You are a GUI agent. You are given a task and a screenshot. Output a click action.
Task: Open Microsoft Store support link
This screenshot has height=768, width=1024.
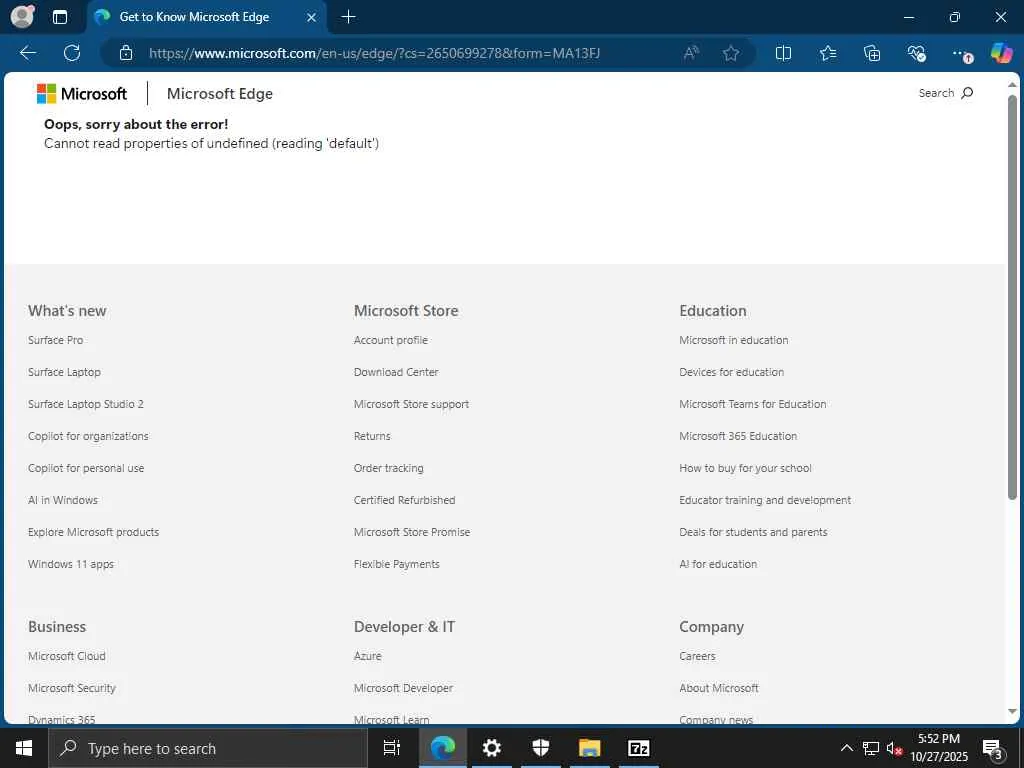tap(411, 404)
